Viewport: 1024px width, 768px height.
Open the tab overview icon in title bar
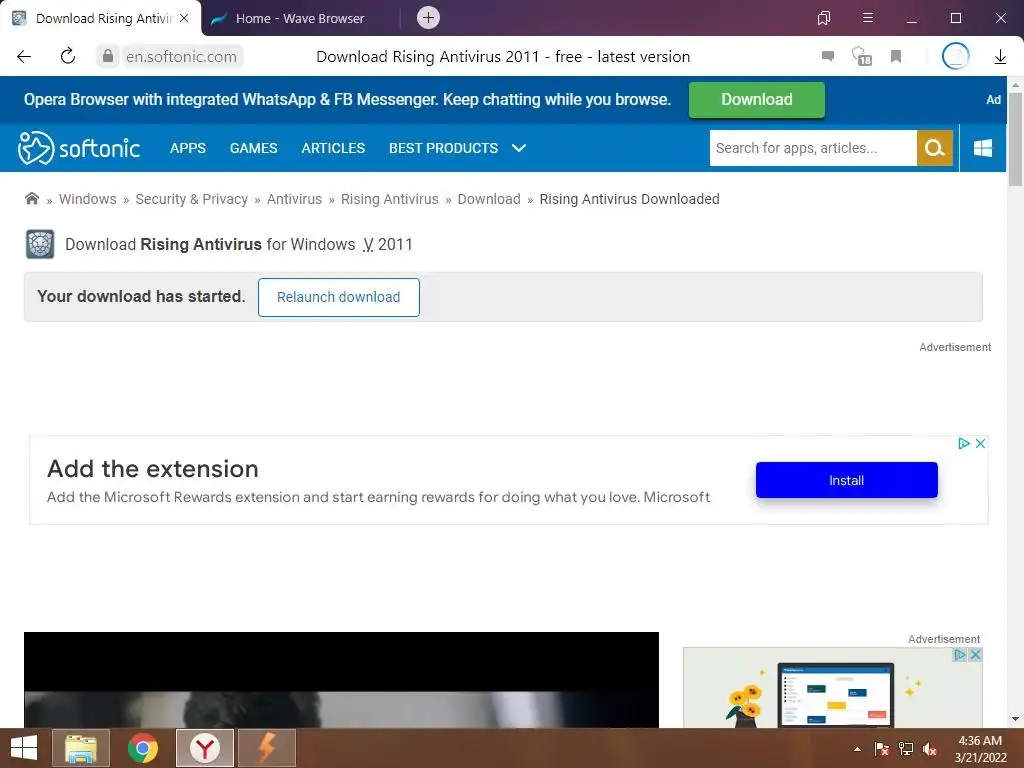(824, 18)
